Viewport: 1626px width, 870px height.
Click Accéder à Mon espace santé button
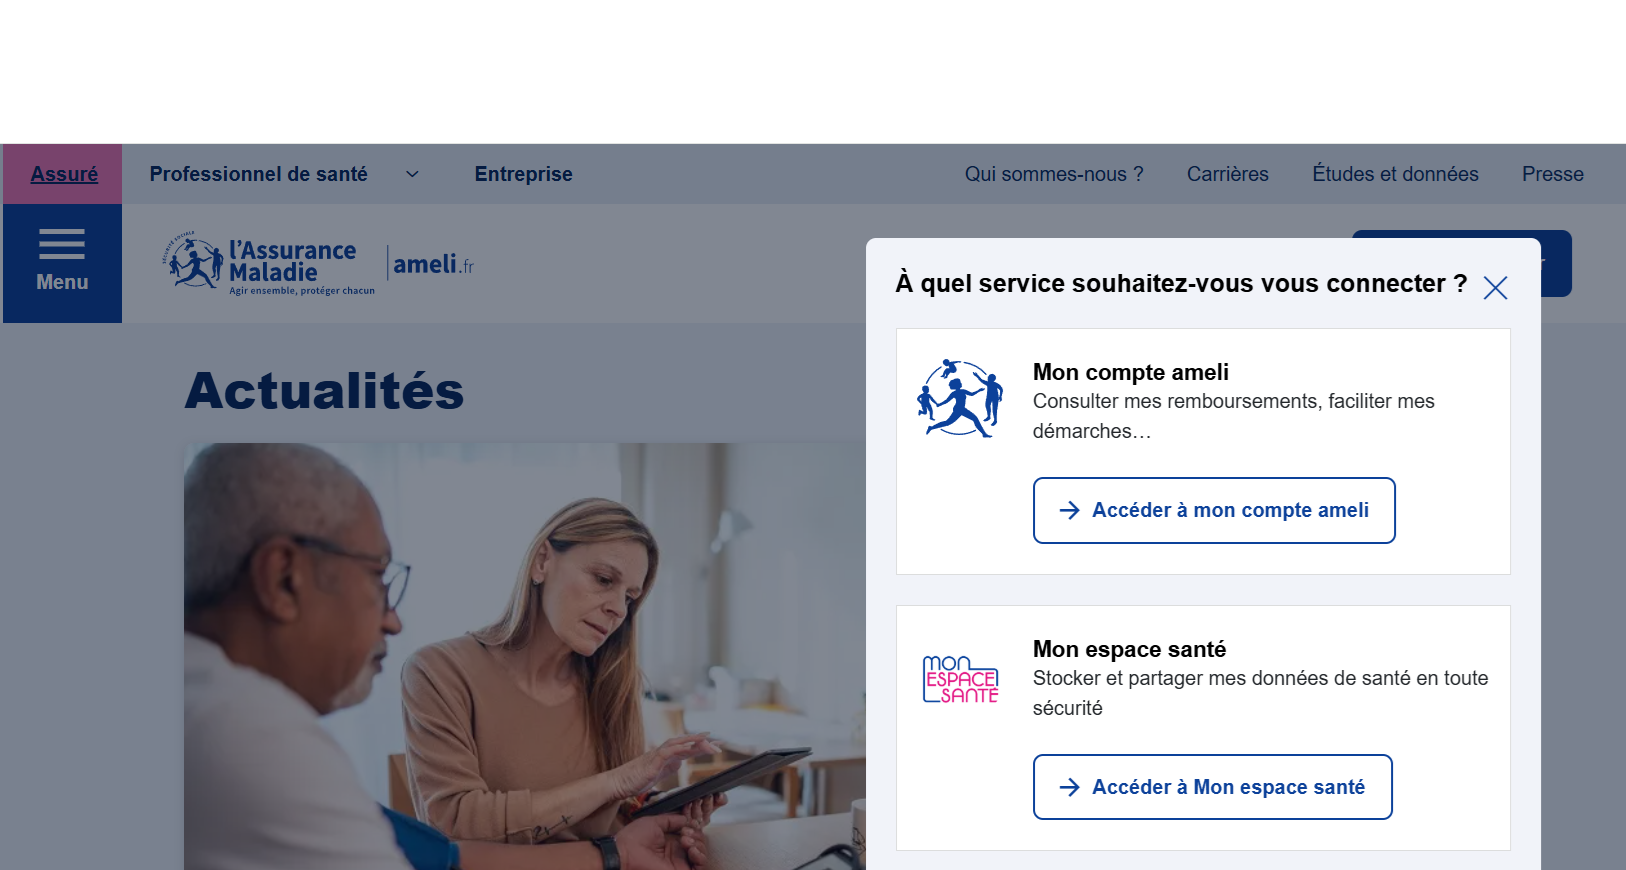click(x=1212, y=787)
